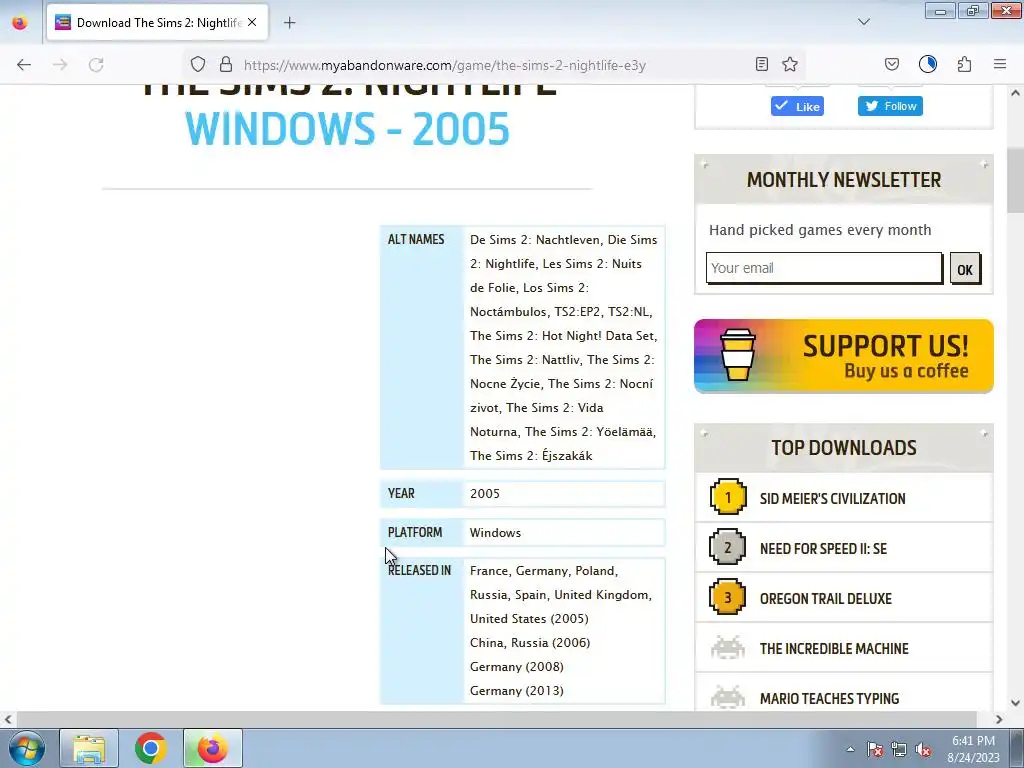The width and height of the screenshot is (1024, 768).
Task: Launch Google Chrome from taskbar
Action: (151, 748)
